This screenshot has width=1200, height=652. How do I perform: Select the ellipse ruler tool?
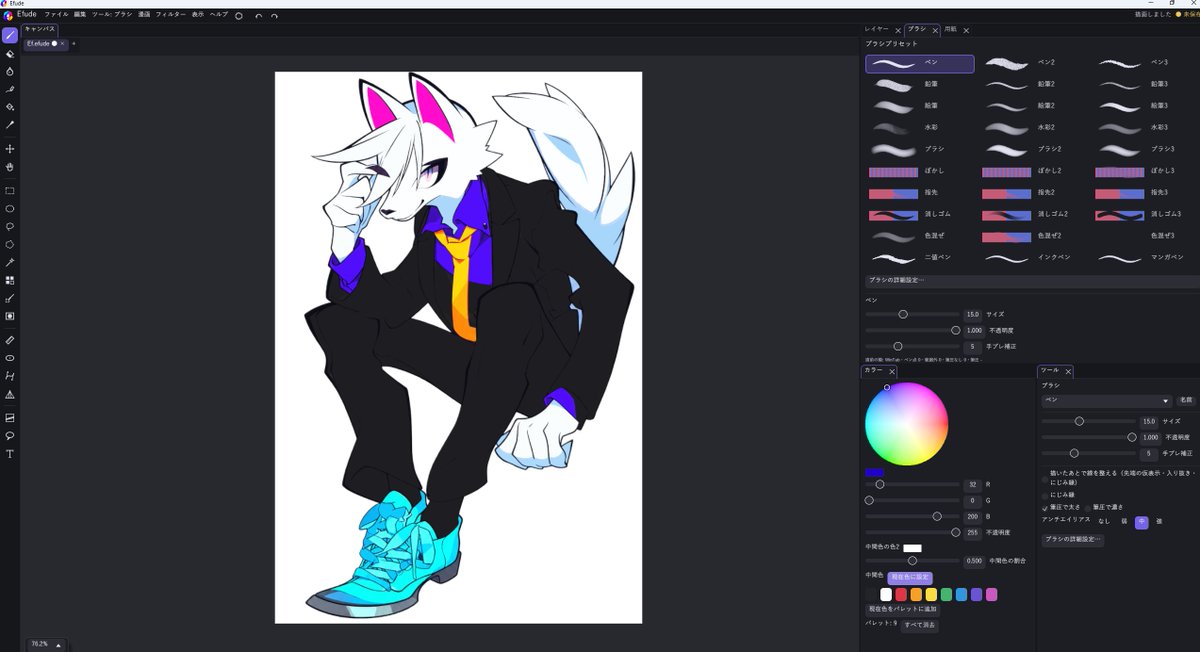[x=10, y=358]
